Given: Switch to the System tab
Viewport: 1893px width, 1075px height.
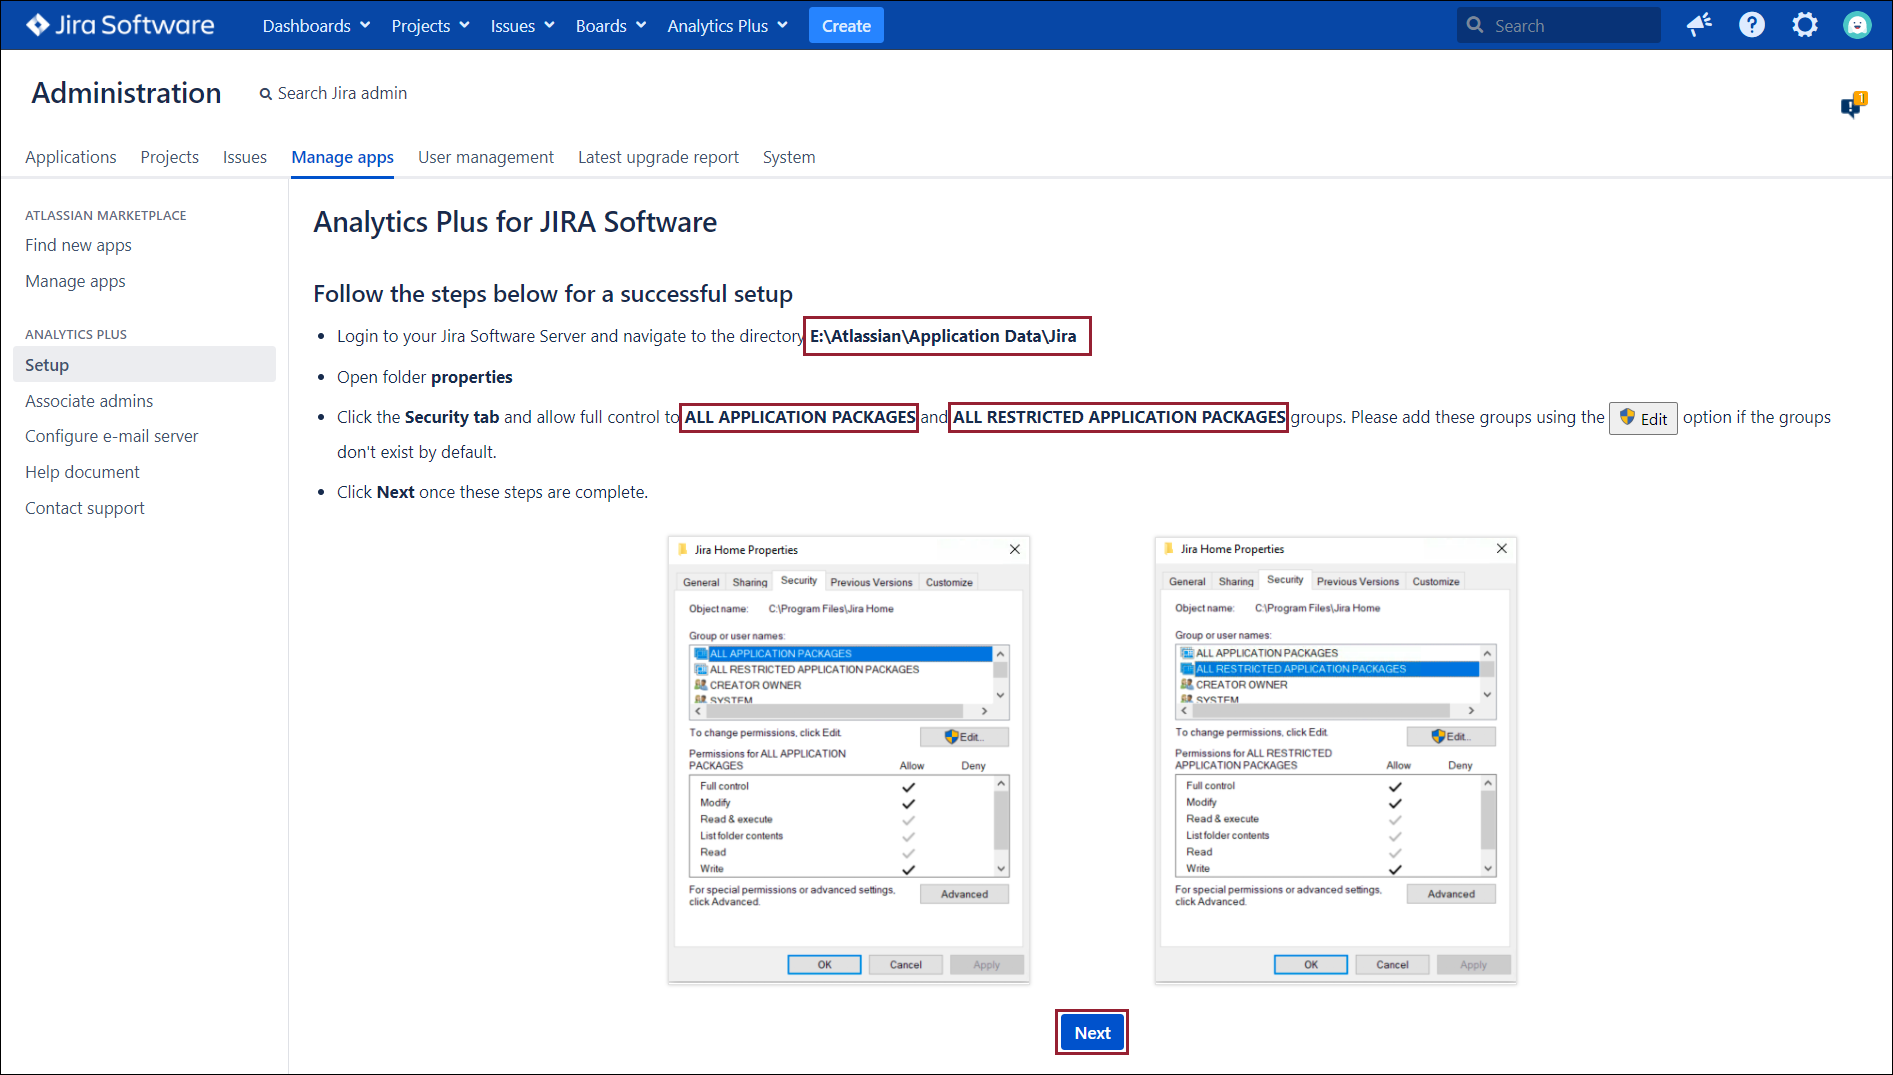Looking at the screenshot, I should pos(788,157).
